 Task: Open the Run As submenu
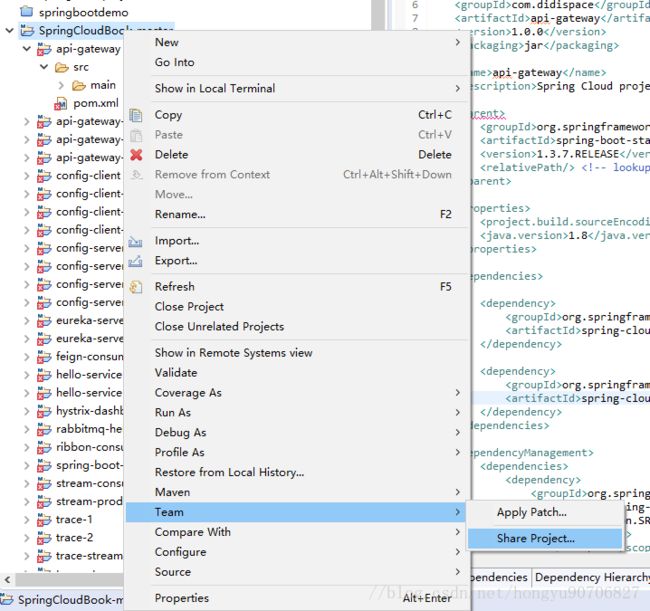172,412
